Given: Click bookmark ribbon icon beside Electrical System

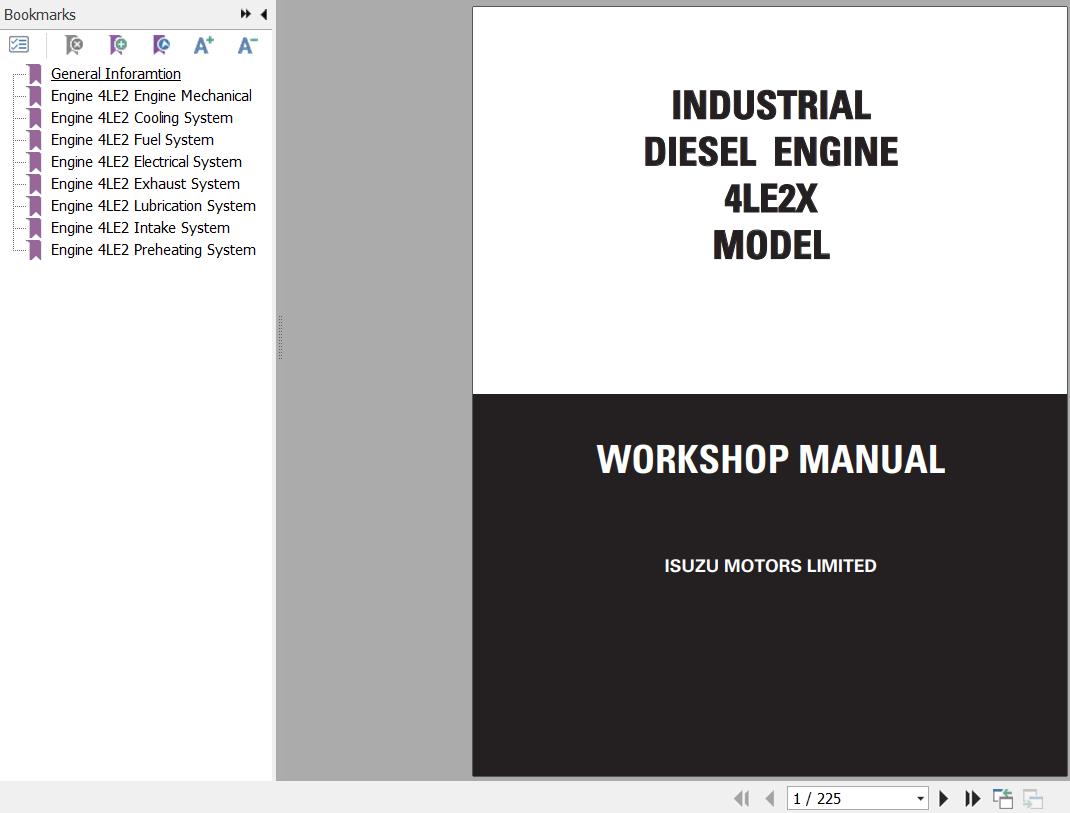Looking at the screenshot, I should pyautogui.click(x=35, y=162).
